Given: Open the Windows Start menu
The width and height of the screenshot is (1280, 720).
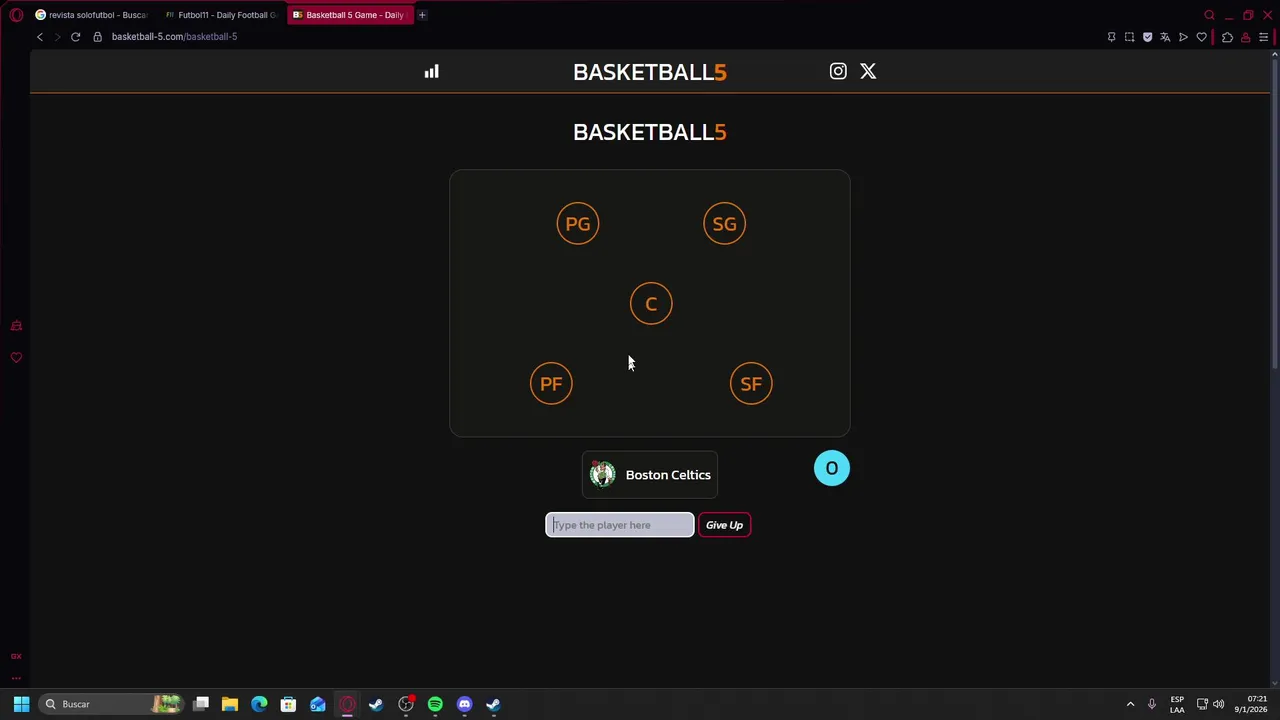Looking at the screenshot, I should [21, 704].
